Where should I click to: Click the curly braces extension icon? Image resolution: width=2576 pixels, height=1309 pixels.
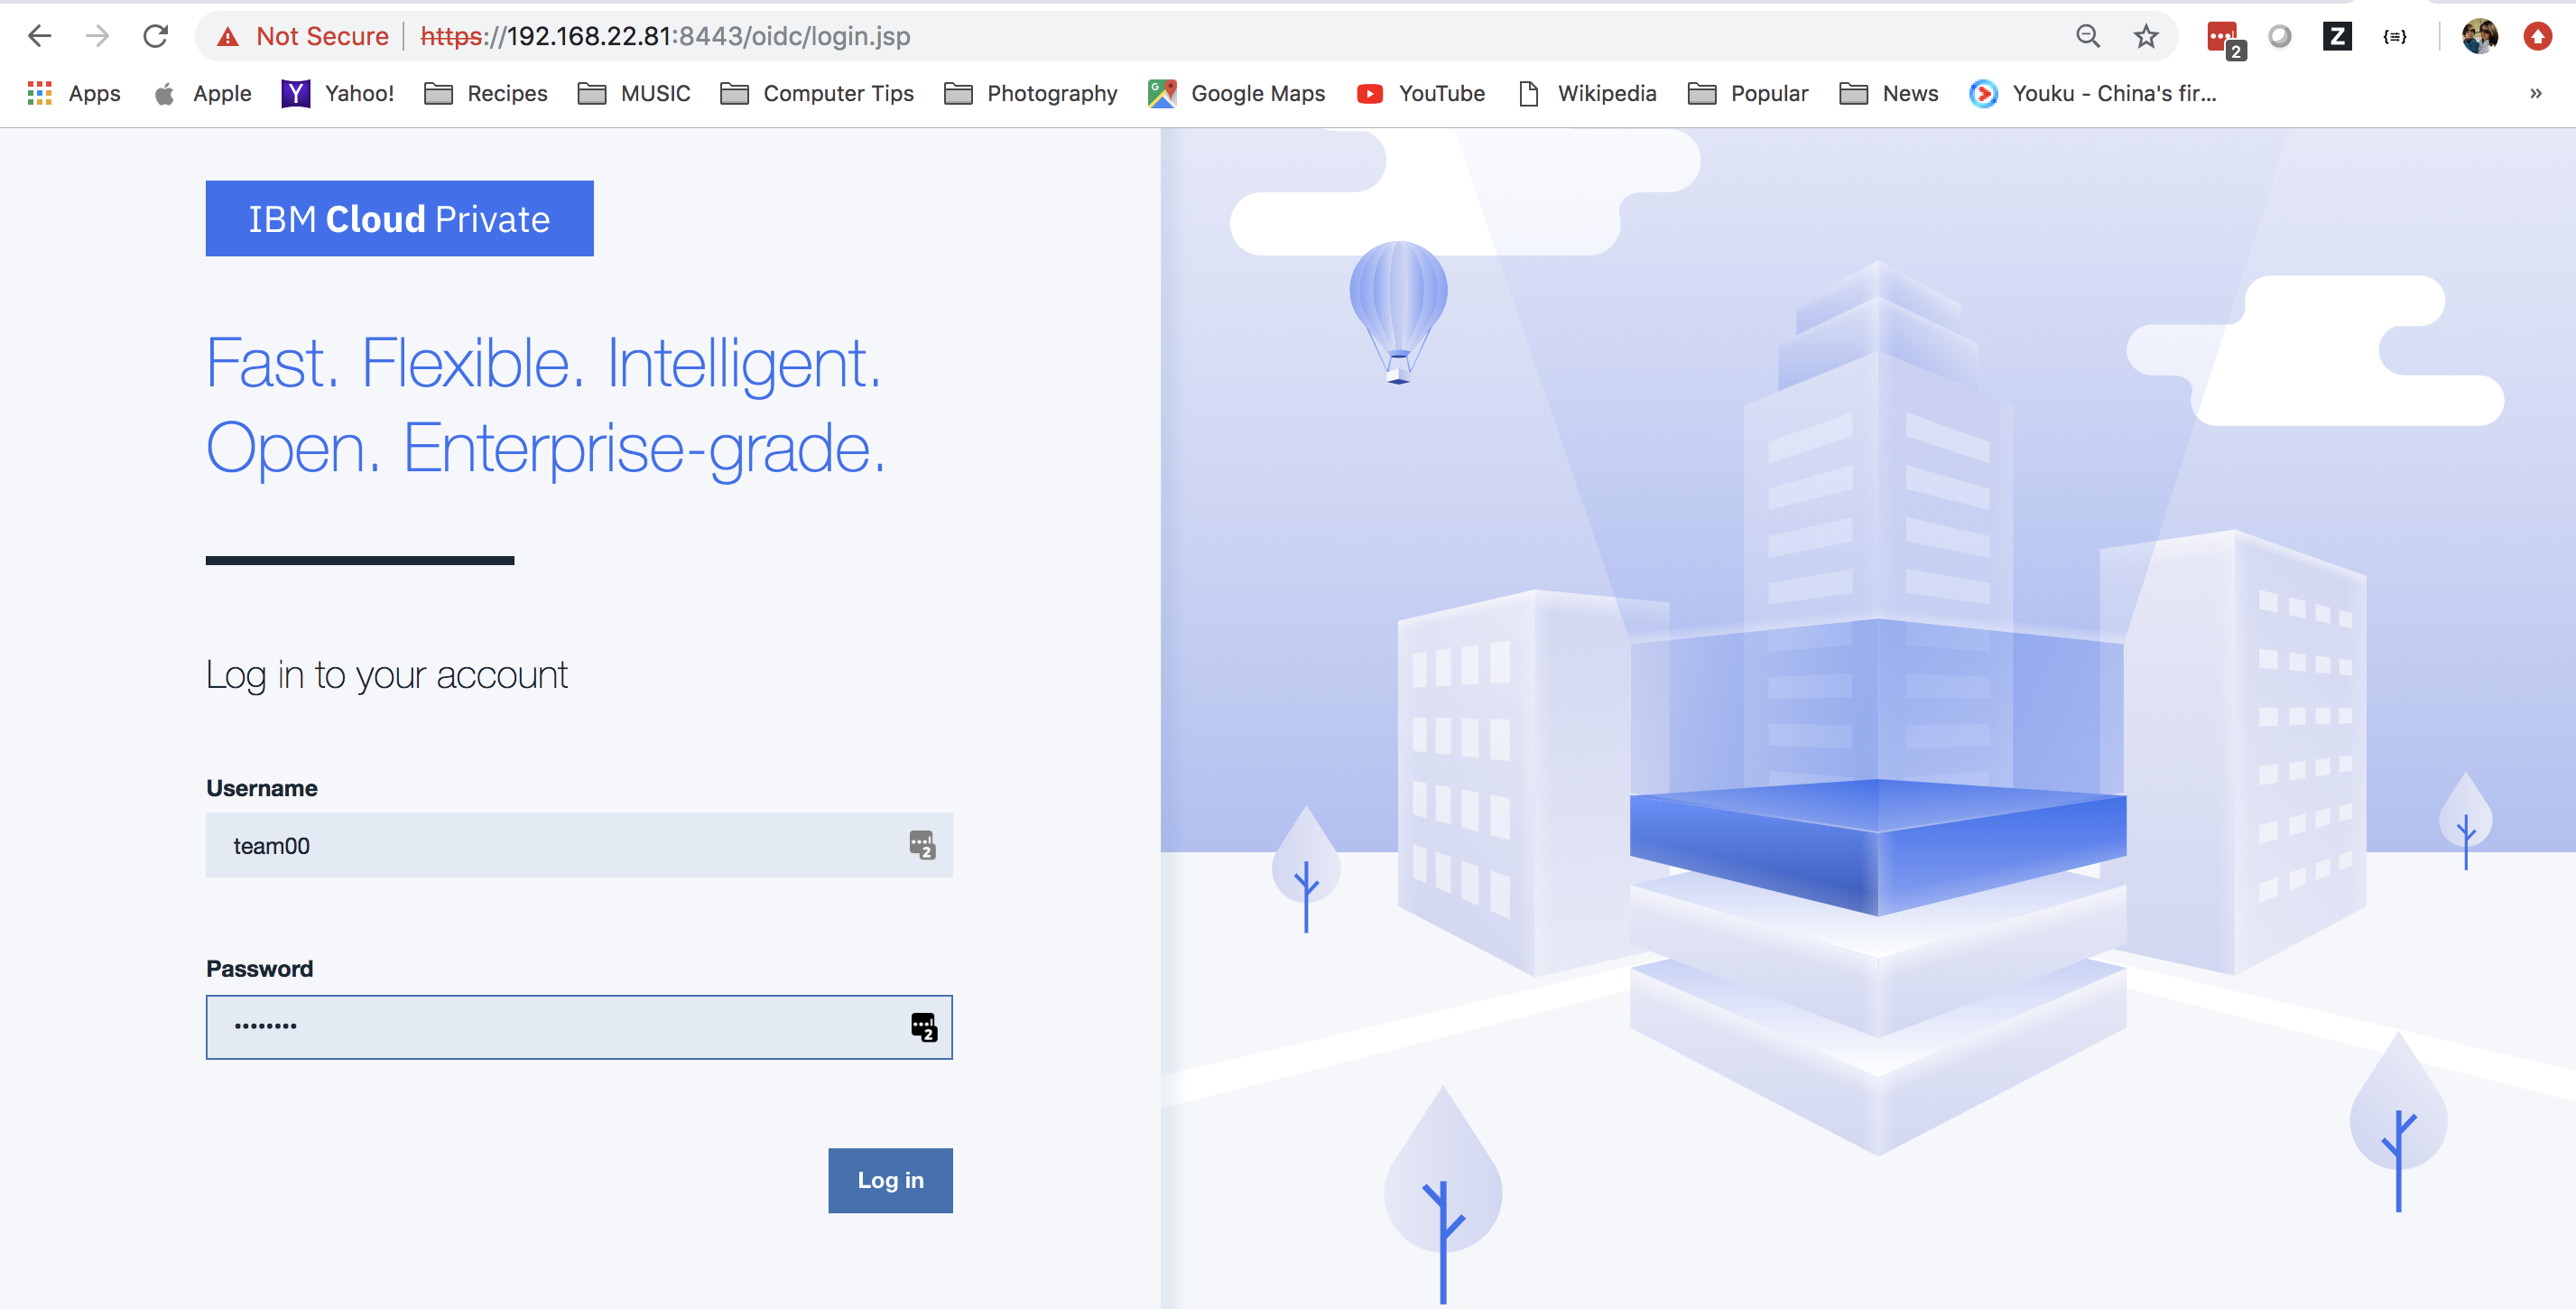(x=2395, y=36)
